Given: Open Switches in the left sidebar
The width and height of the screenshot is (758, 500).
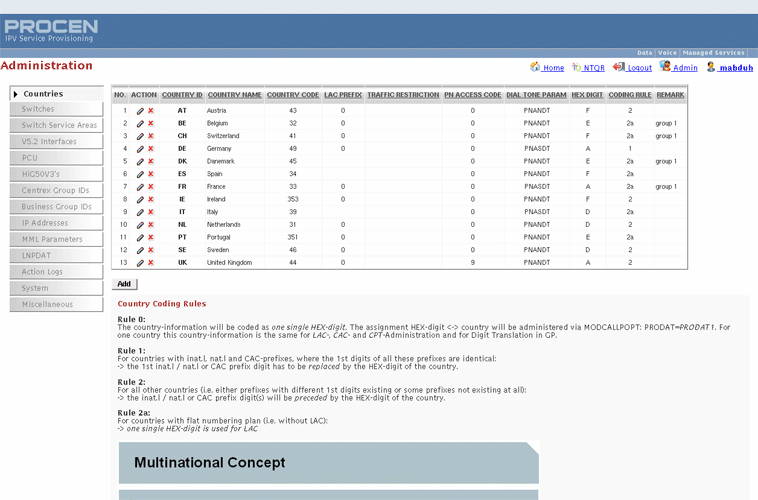Looking at the screenshot, I should 38,109.
